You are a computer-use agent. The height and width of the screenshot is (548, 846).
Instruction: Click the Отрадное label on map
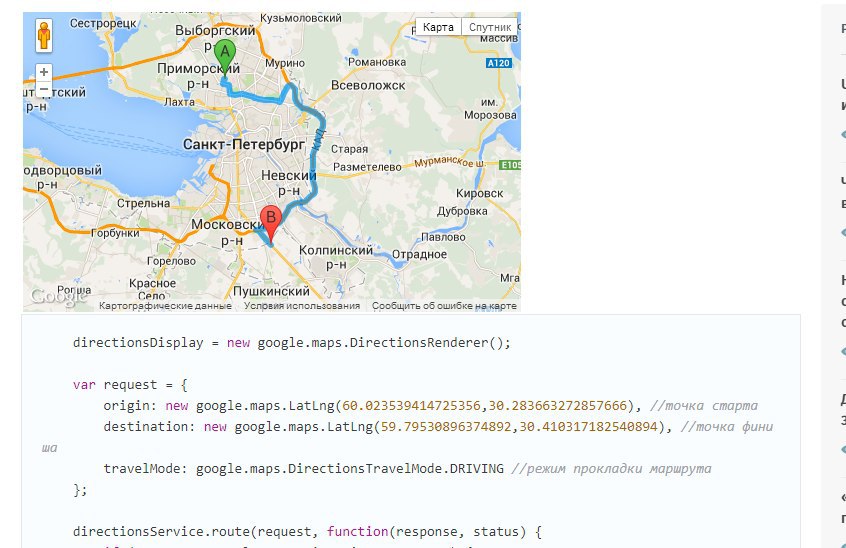click(419, 255)
